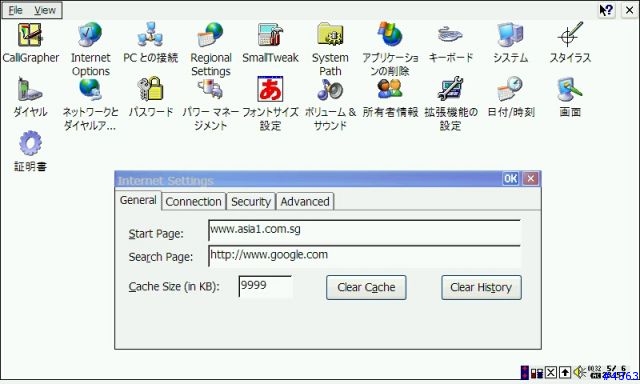The height and width of the screenshot is (384, 640).
Task: Click the 'Start Page:' label
Action: pyautogui.click(x=156, y=234)
